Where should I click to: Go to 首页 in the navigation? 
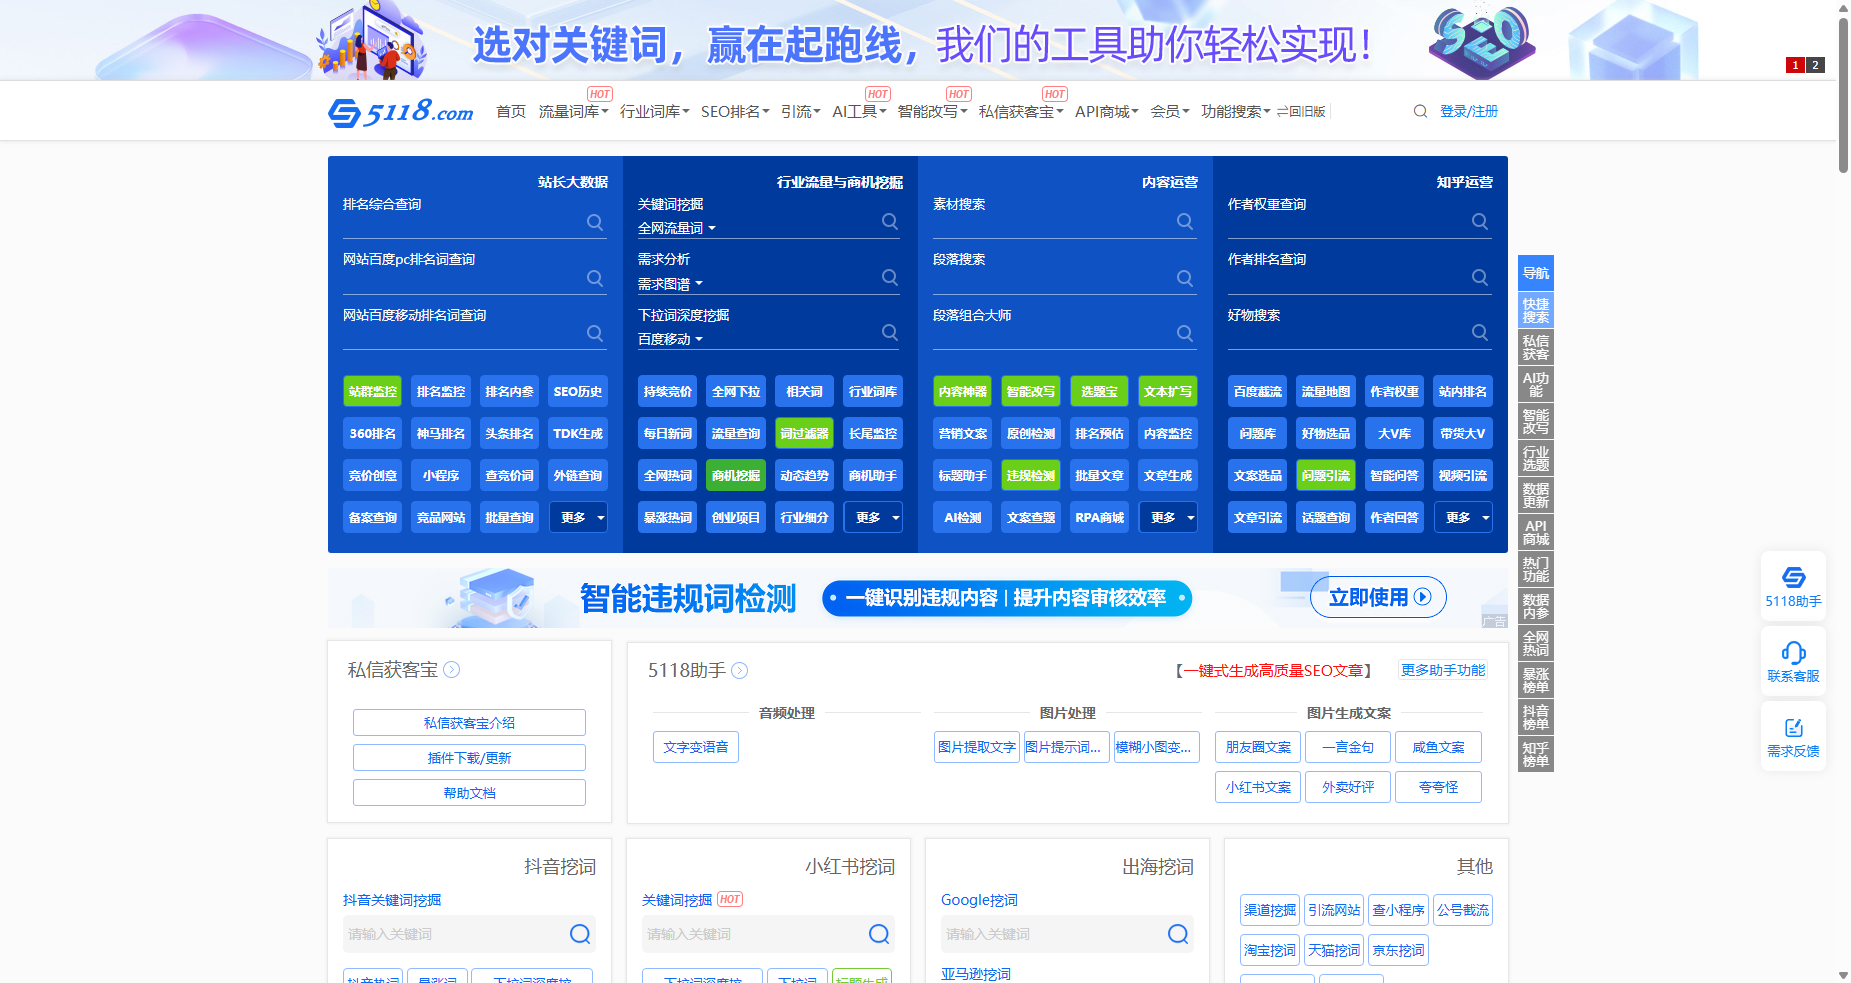(x=511, y=112)
